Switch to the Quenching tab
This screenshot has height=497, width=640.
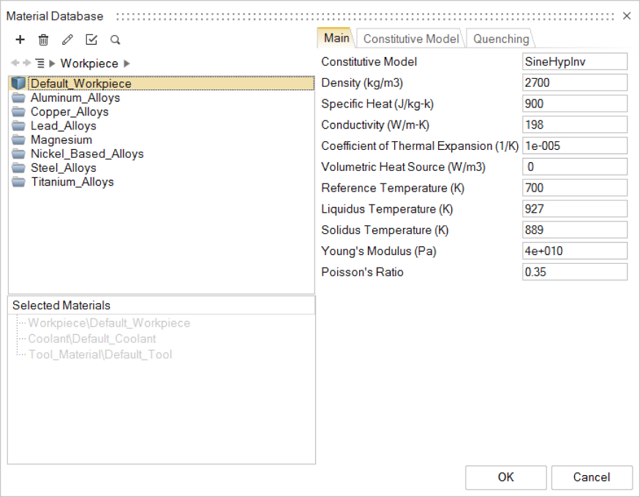502,39
